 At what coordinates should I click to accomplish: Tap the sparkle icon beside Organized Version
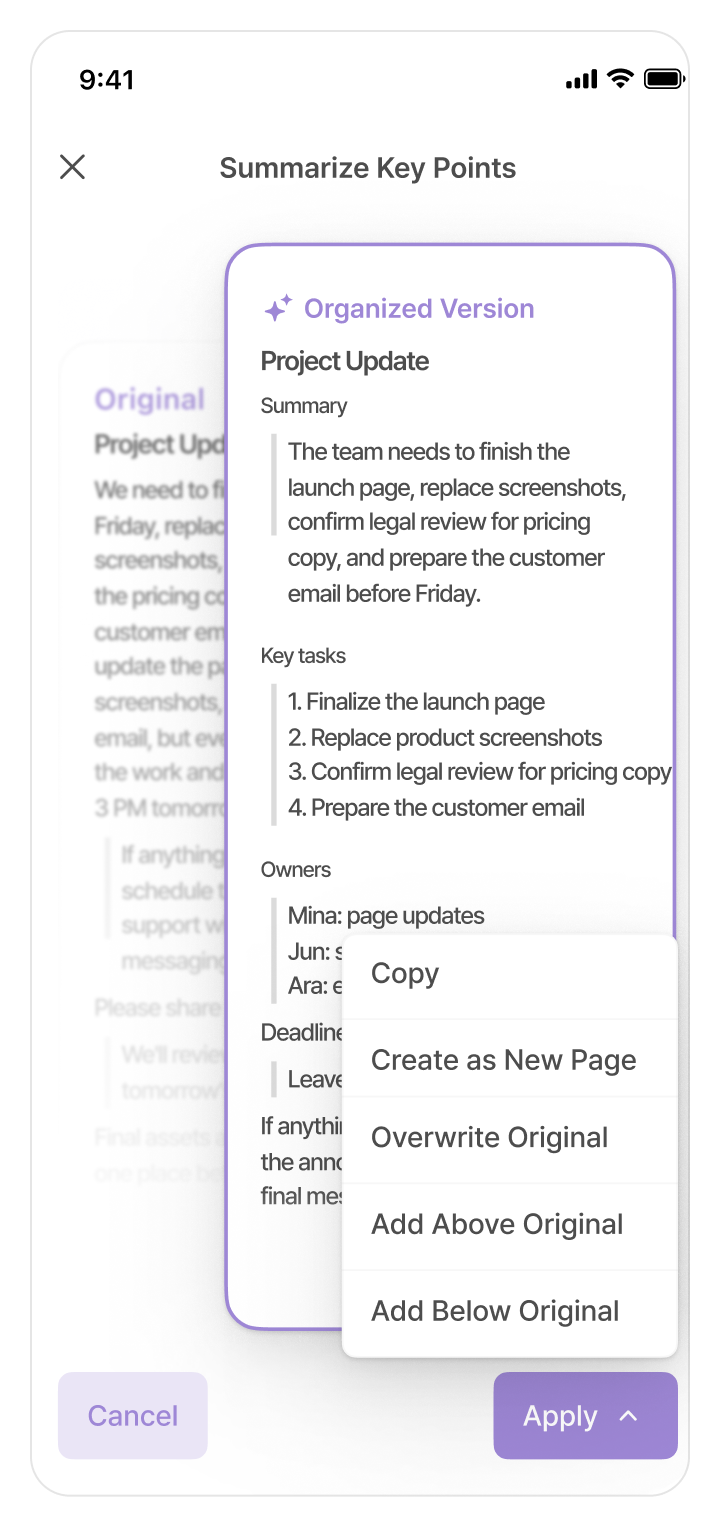[278, 309]
